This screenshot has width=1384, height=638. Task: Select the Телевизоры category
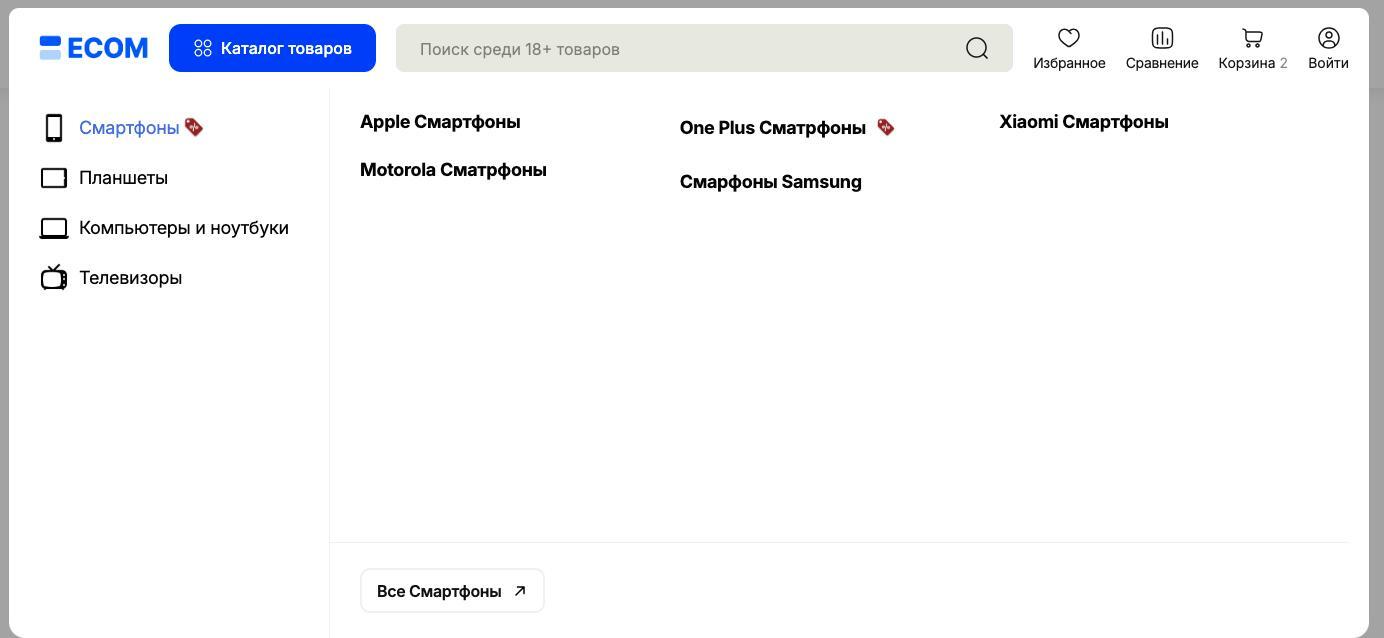130,278
